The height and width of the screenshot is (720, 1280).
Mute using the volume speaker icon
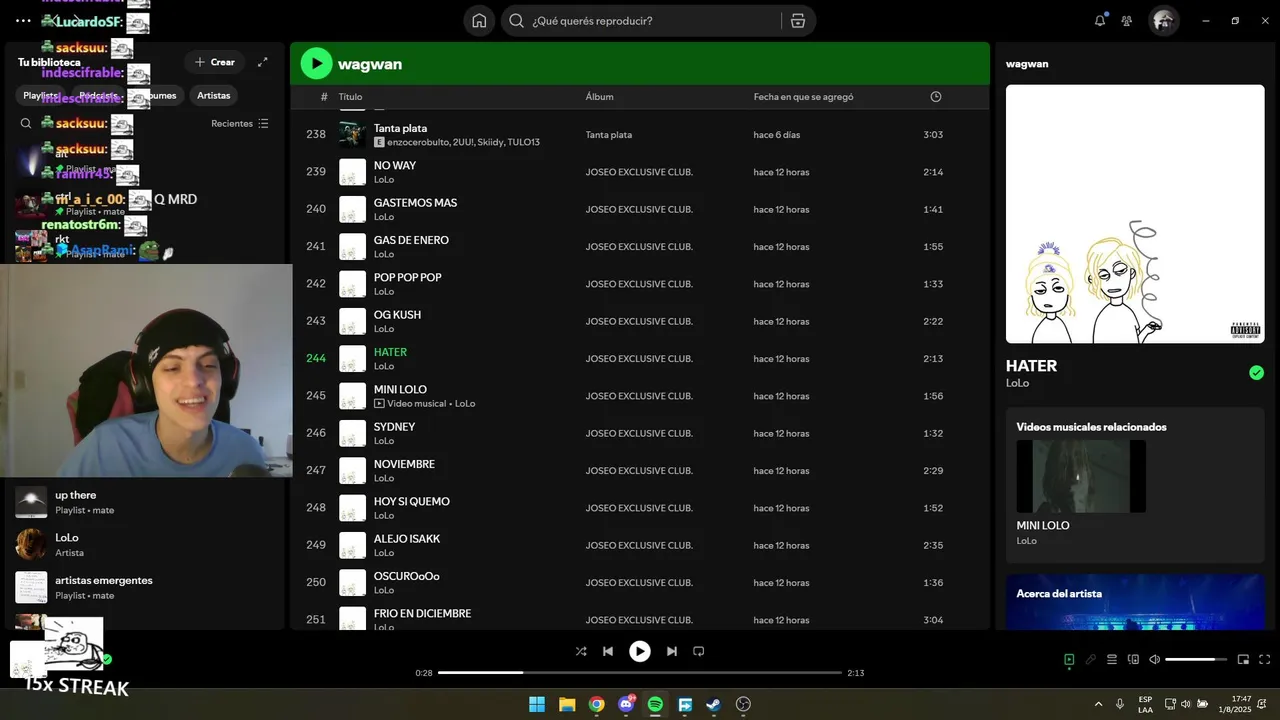click(1154, 659)
